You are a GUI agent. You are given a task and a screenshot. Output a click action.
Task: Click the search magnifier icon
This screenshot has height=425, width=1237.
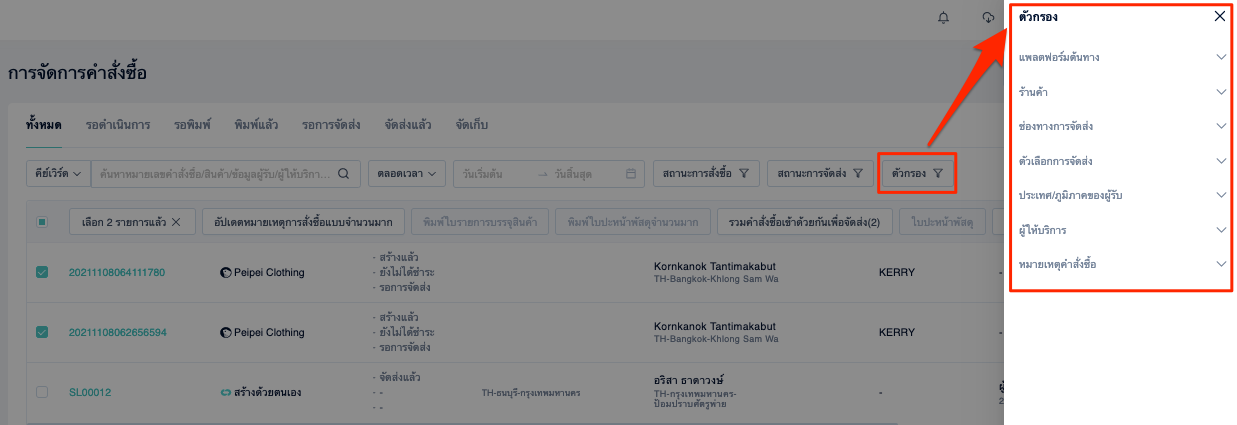(342, 174)
